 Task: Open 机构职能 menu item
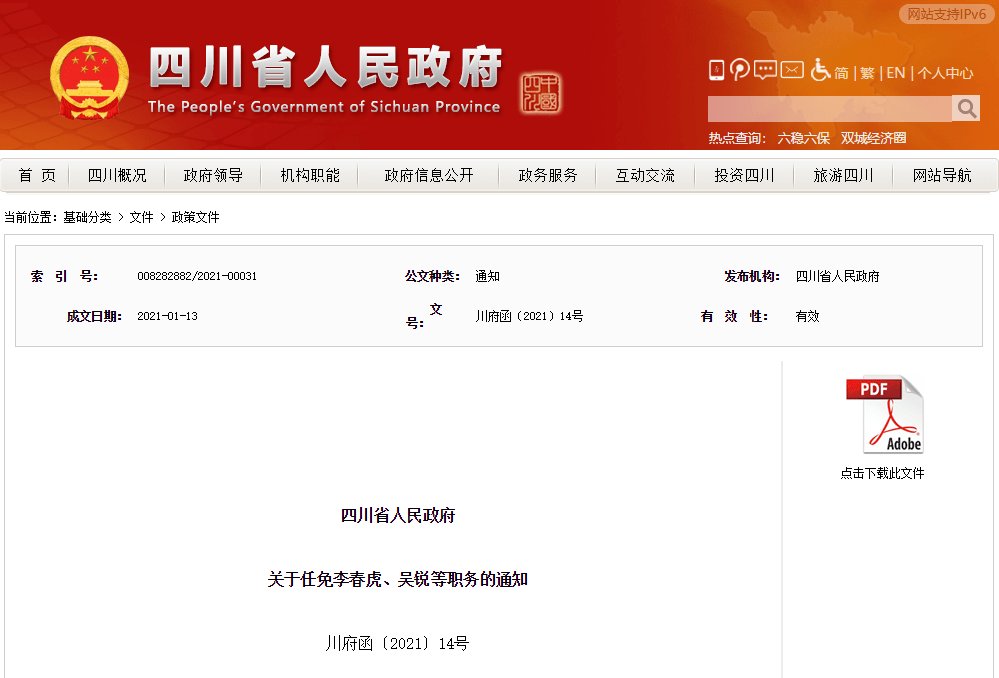[310, 175]
